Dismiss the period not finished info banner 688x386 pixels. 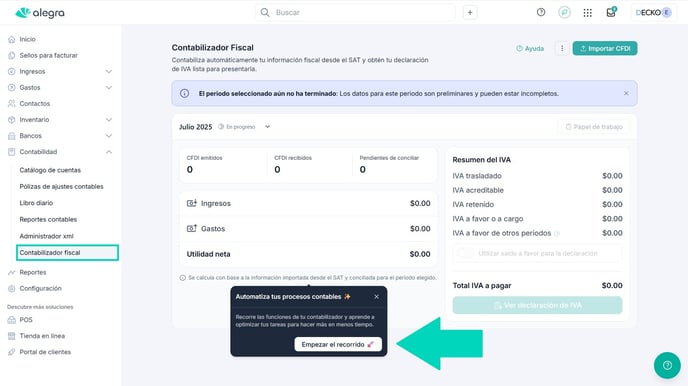point(626,93)
